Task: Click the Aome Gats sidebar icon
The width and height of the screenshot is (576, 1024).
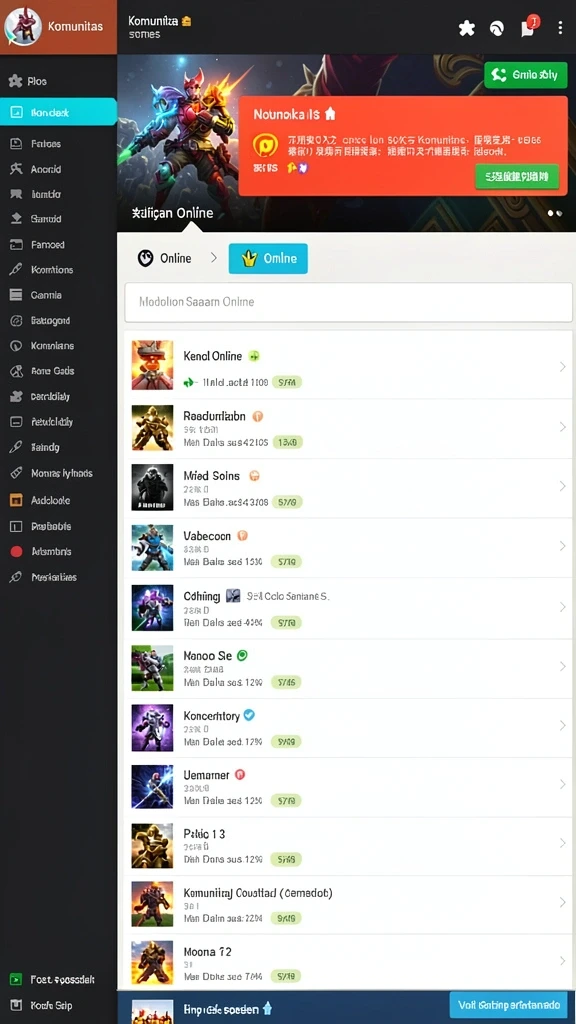Action: 16,371
